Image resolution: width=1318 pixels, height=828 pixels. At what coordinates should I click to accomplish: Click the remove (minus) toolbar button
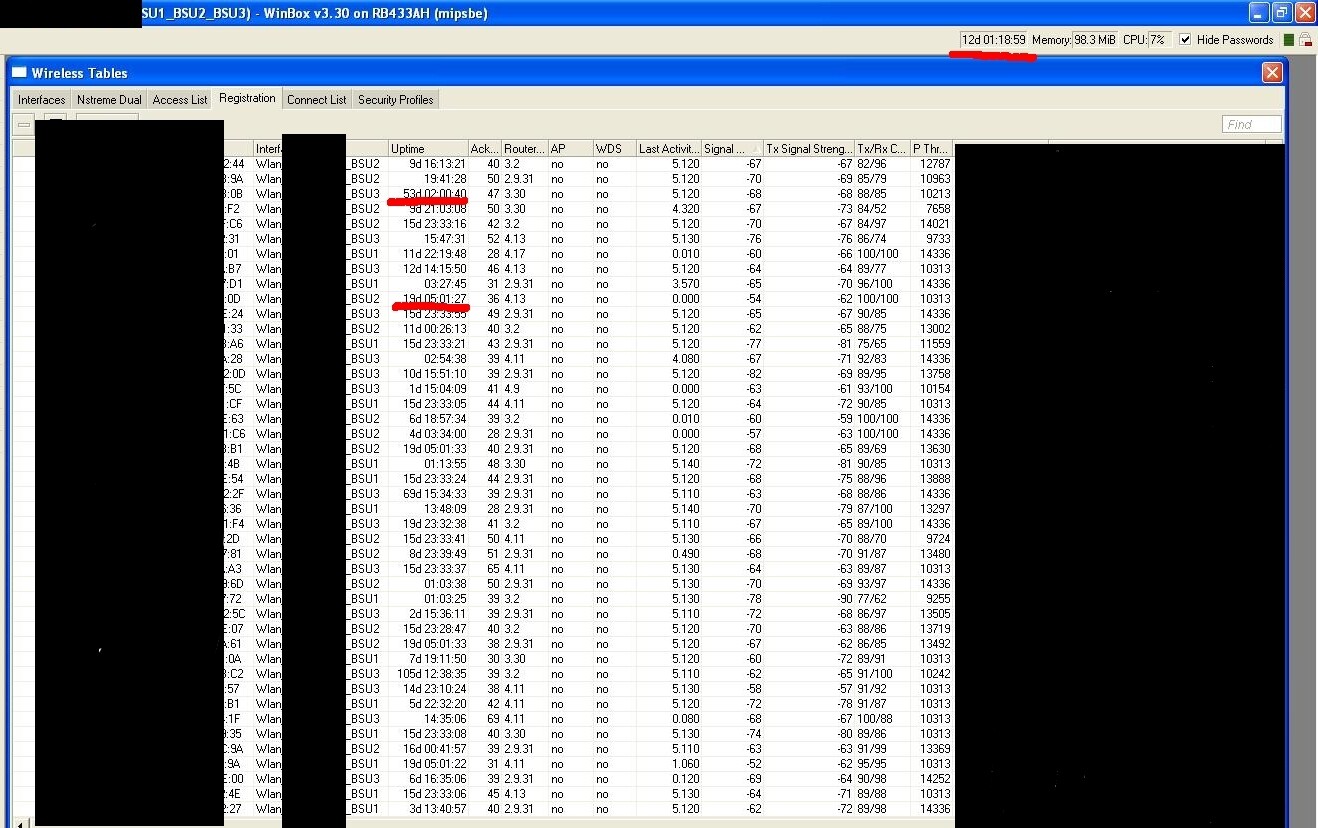coord(24,124)
